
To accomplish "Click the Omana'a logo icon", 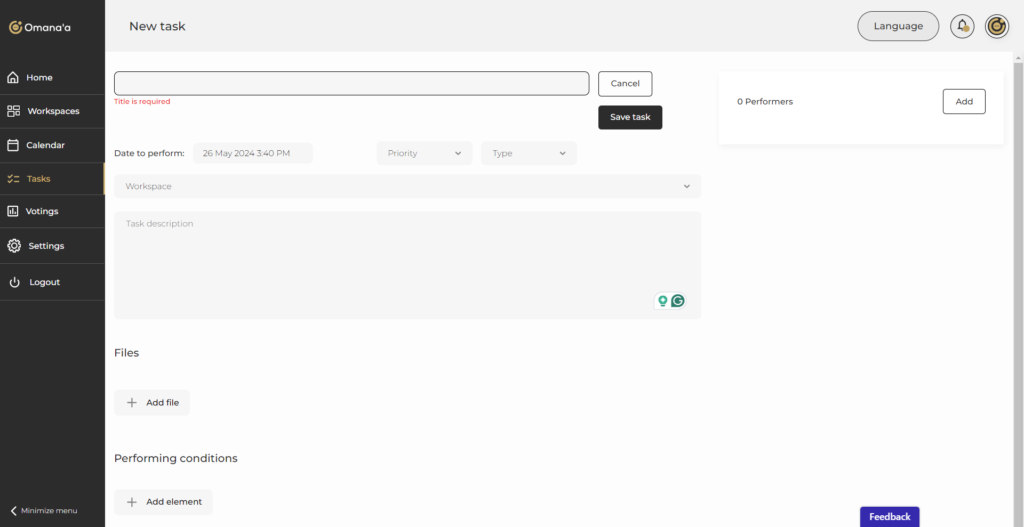I will click(x=16, y=27).
